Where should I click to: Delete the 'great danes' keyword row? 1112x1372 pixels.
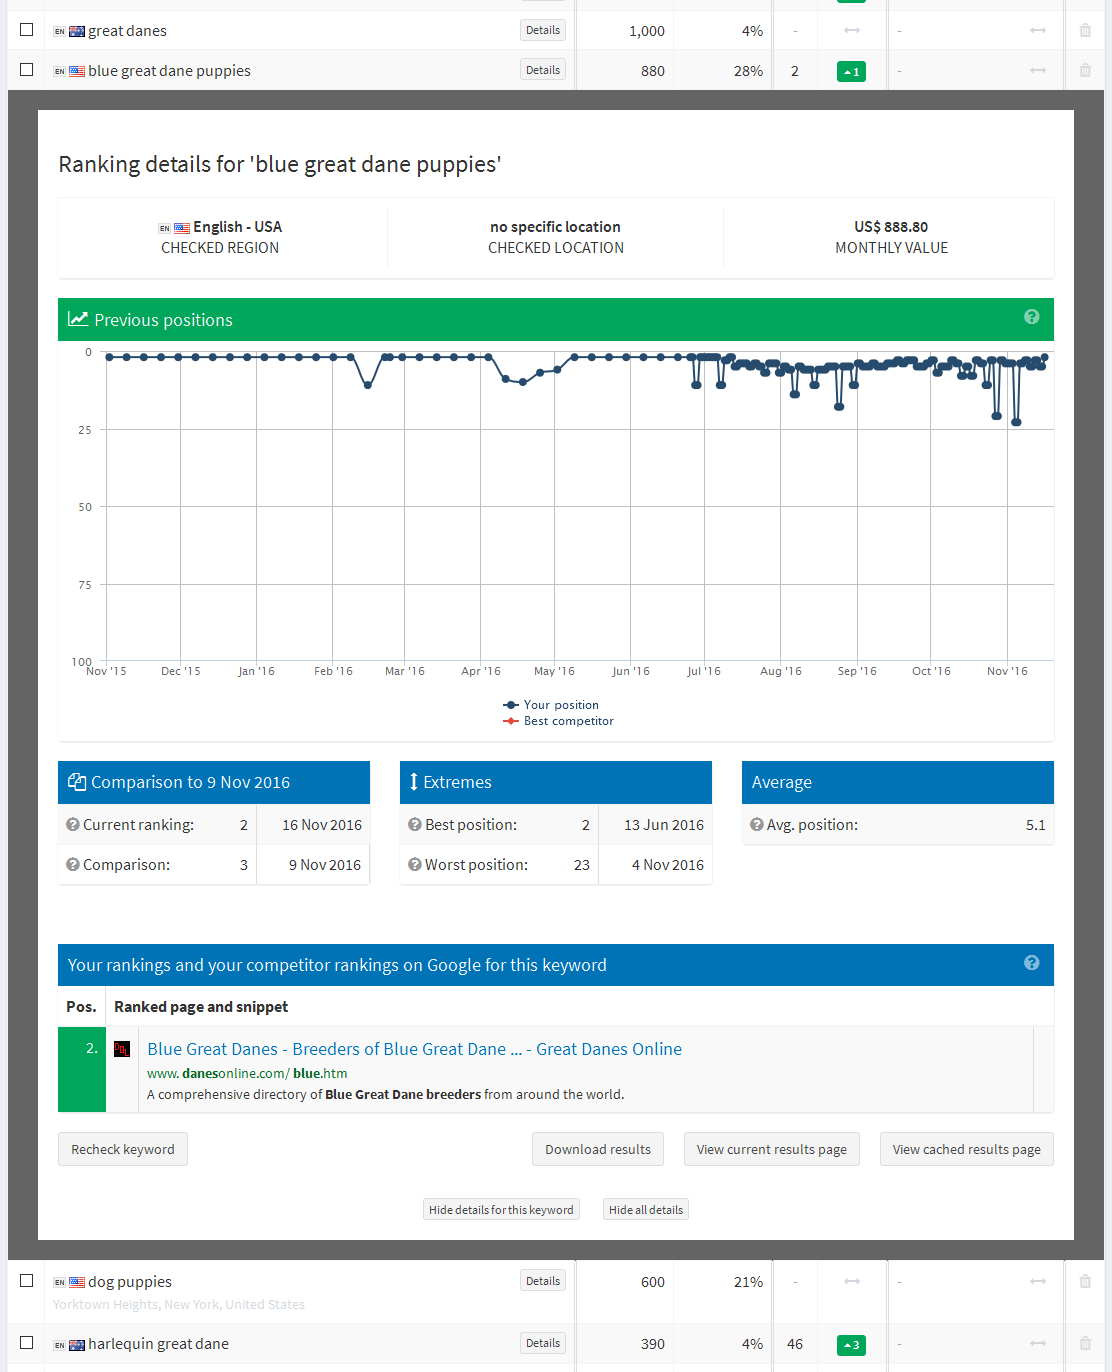[x=1084, y=30]
